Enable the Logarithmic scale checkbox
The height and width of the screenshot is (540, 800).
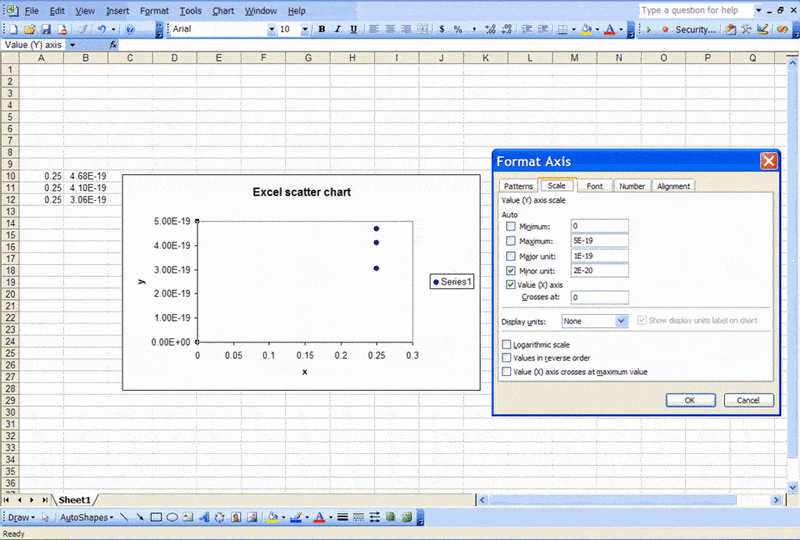(507, 344)
